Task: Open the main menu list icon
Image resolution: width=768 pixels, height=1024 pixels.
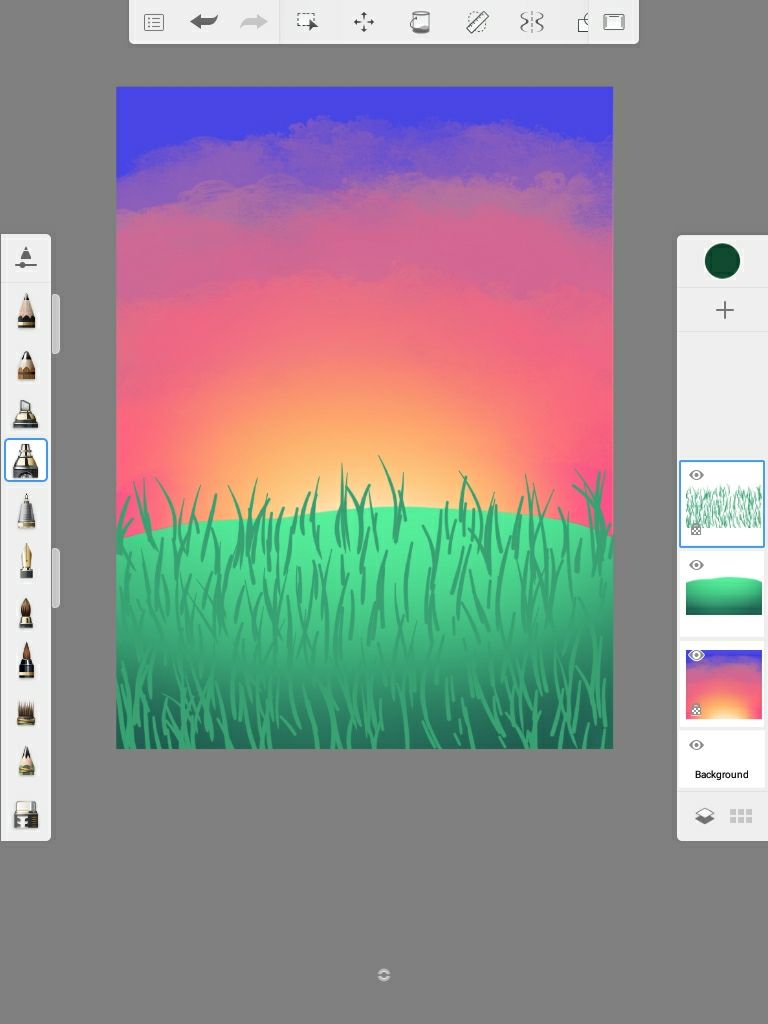Action: point(153,23)
